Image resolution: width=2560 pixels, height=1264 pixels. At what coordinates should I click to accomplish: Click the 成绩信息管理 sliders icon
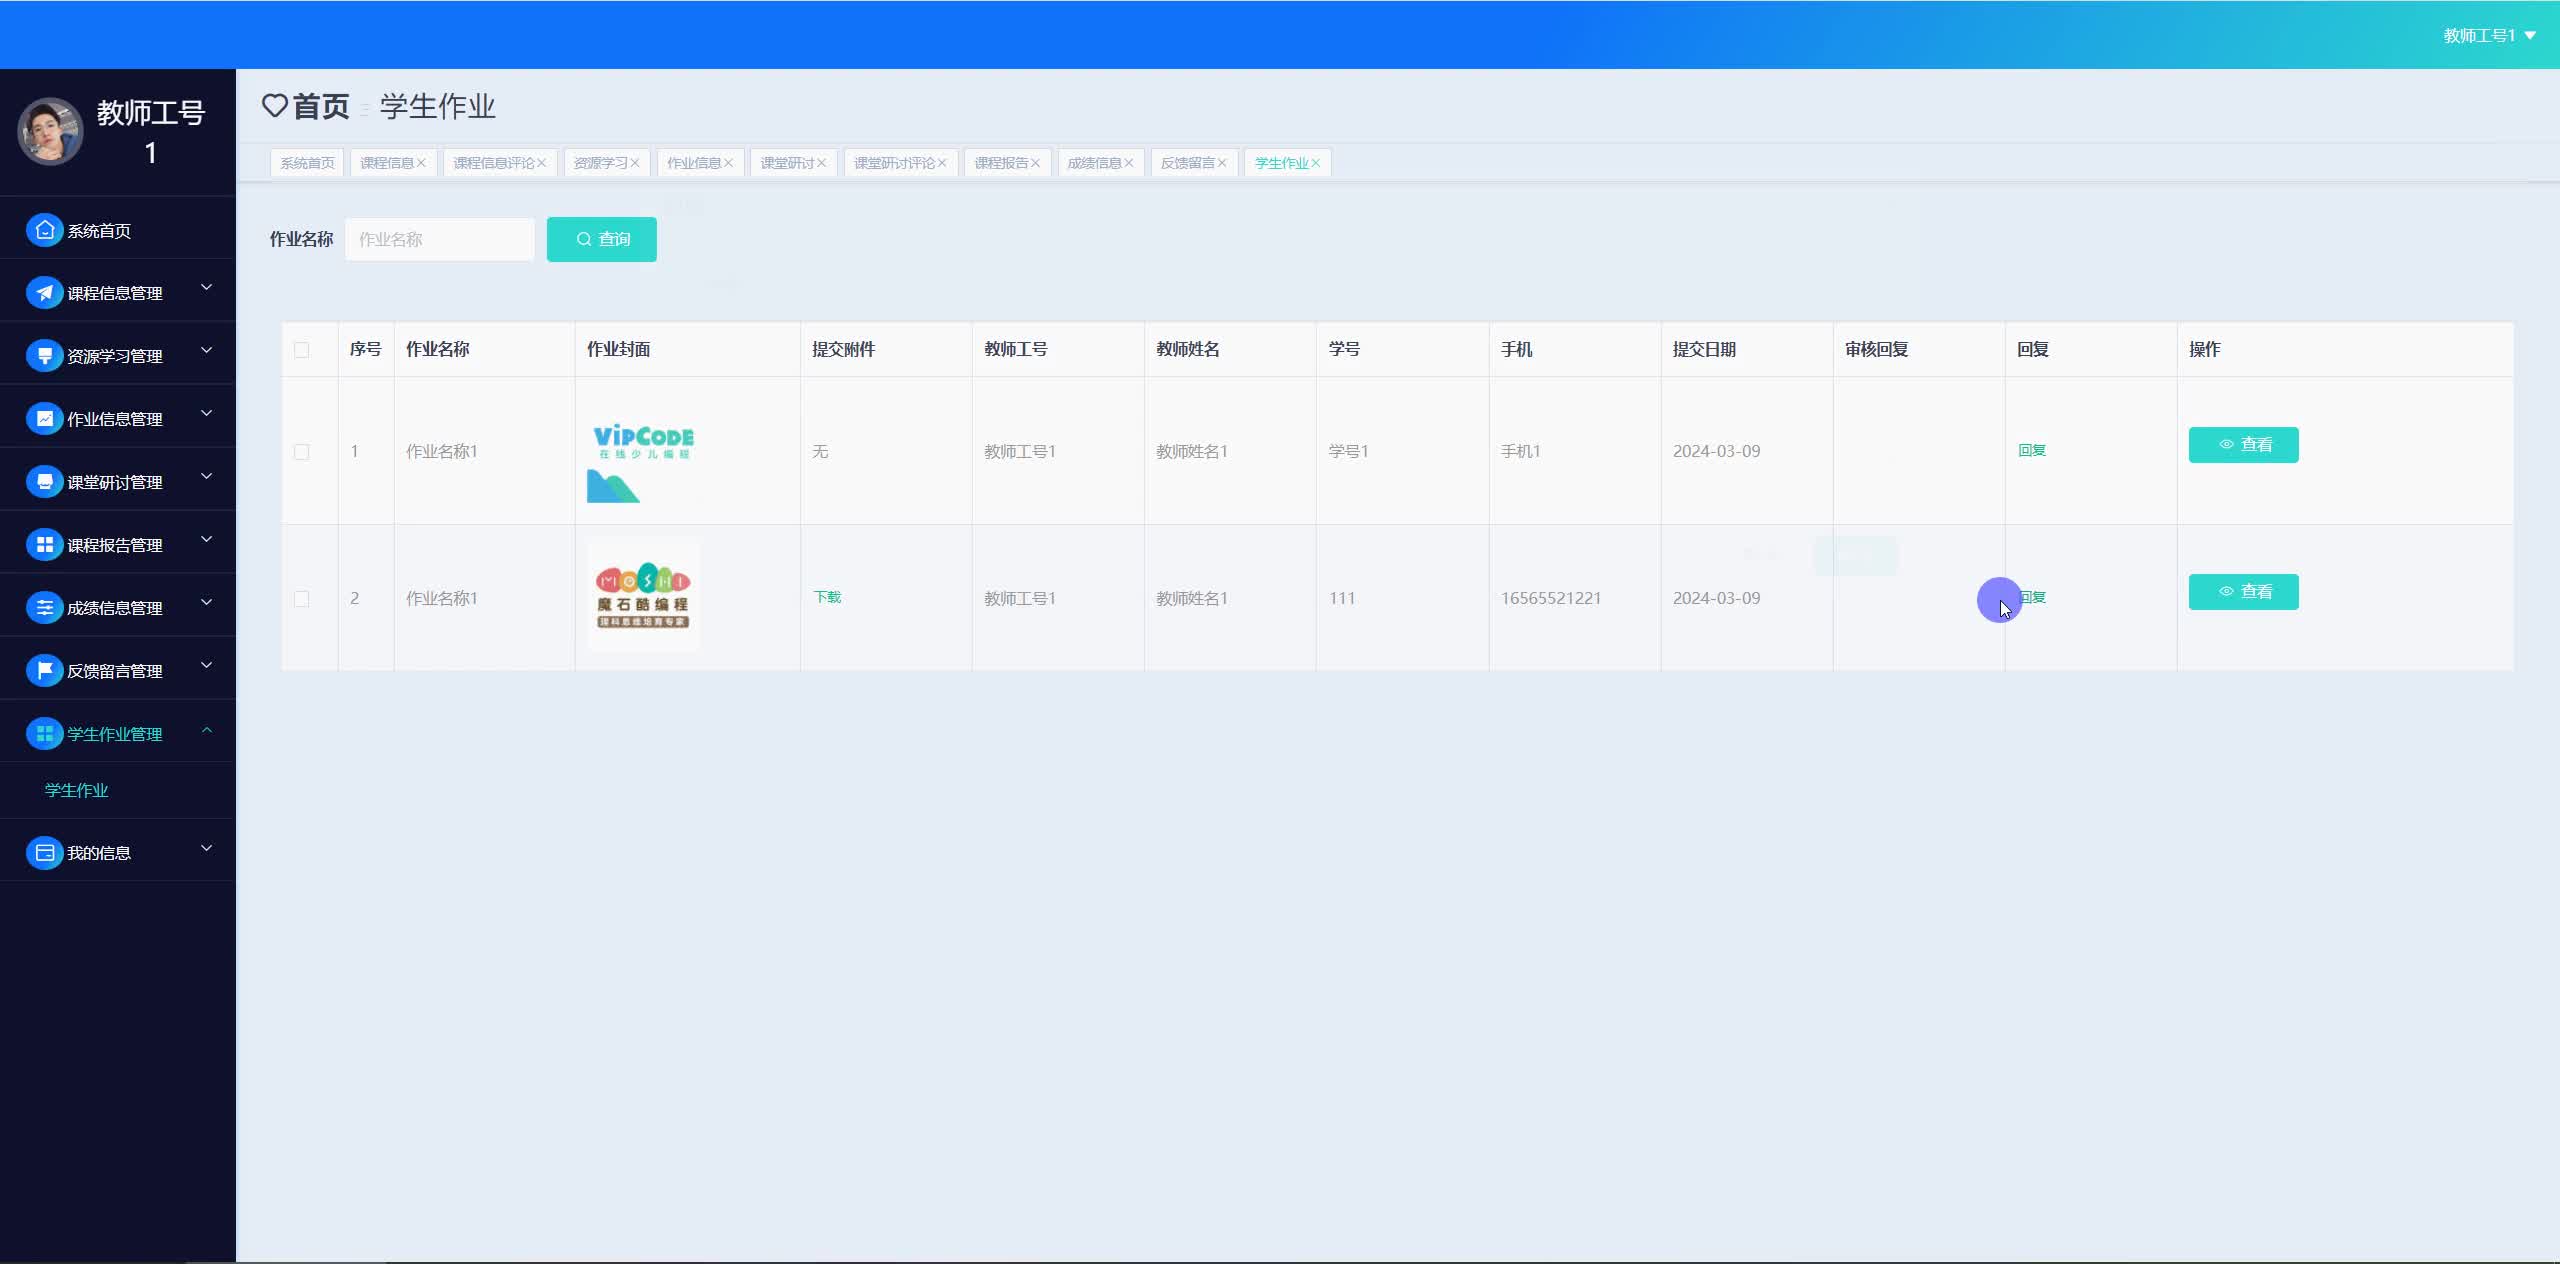coord(44,608)
